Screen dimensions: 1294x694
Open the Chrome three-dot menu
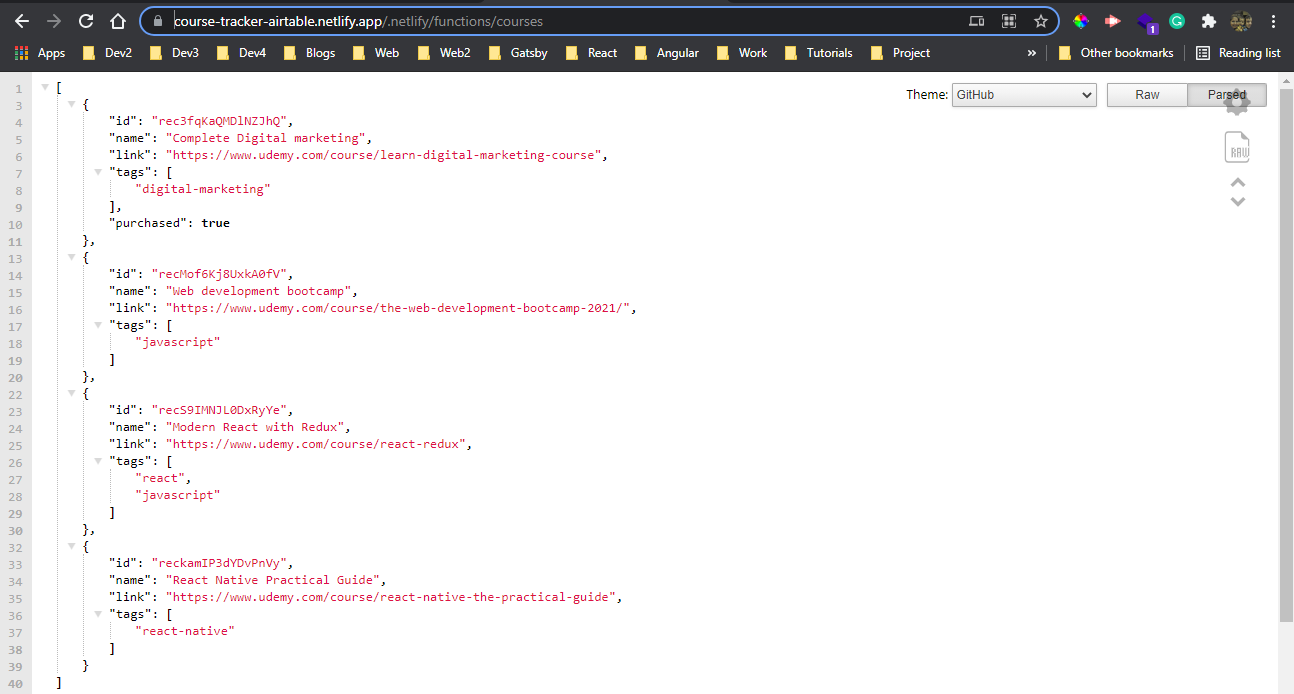click(1273, 21)
